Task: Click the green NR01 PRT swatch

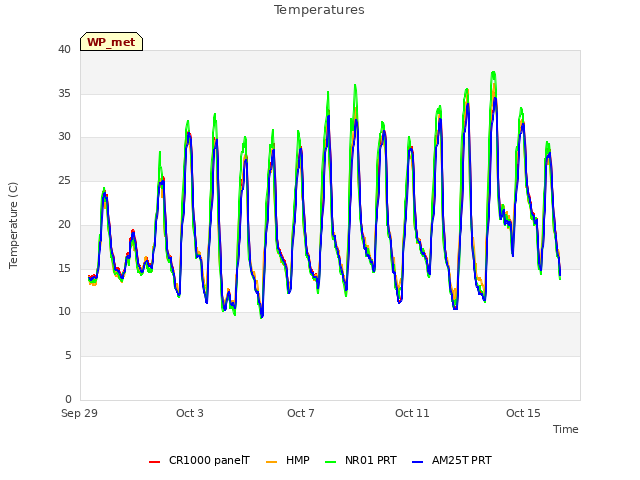Action: coord(331,462)
